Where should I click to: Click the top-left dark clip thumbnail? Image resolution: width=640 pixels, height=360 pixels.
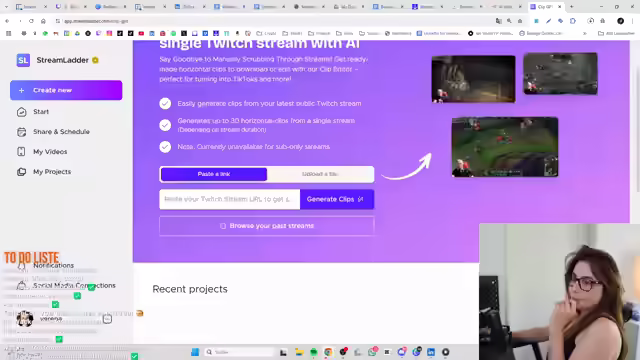473,79
